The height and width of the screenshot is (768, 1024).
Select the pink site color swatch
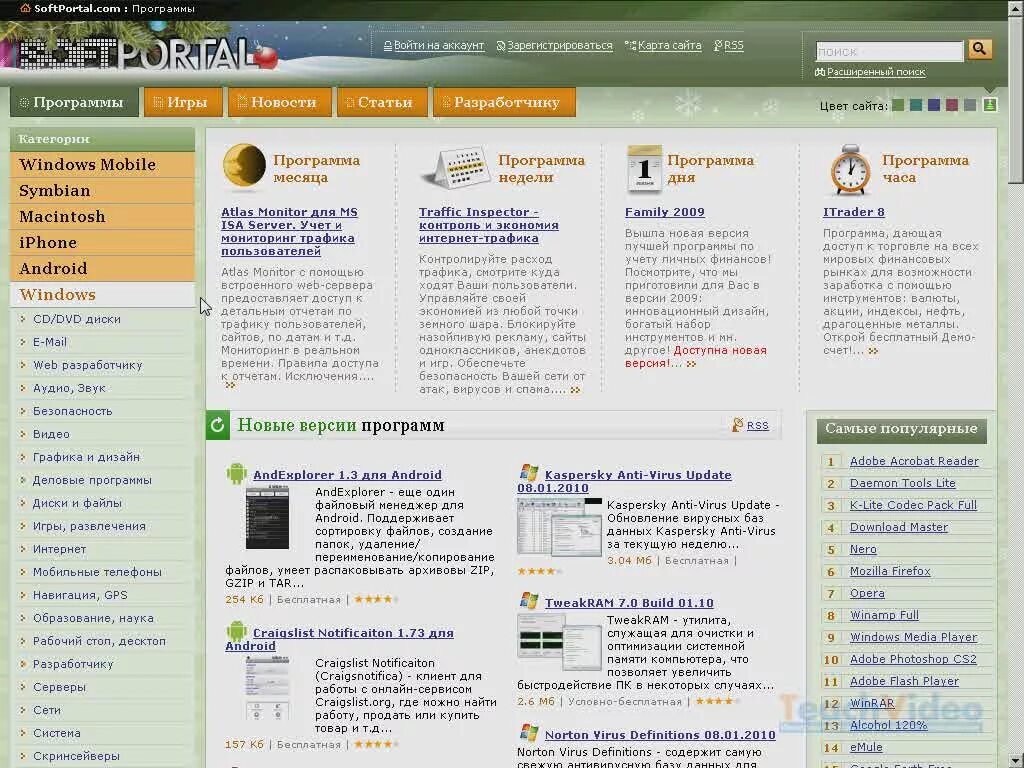click(952, 105)
